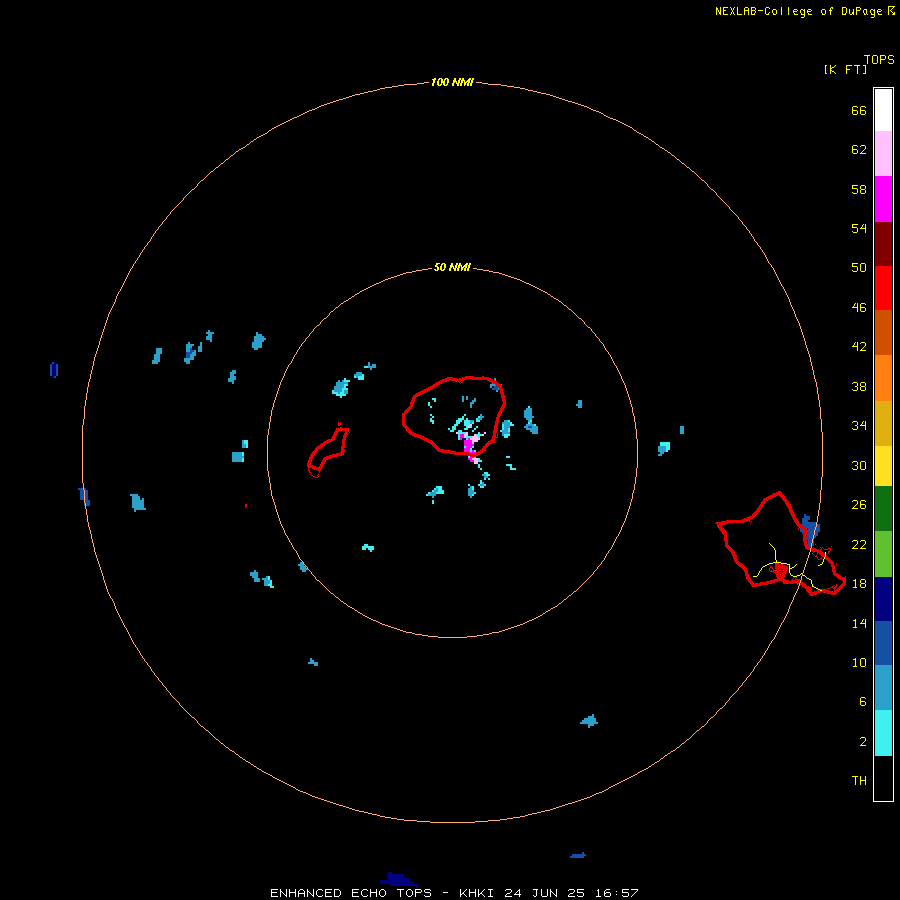Pick the black TH threshold swatch

883,778
